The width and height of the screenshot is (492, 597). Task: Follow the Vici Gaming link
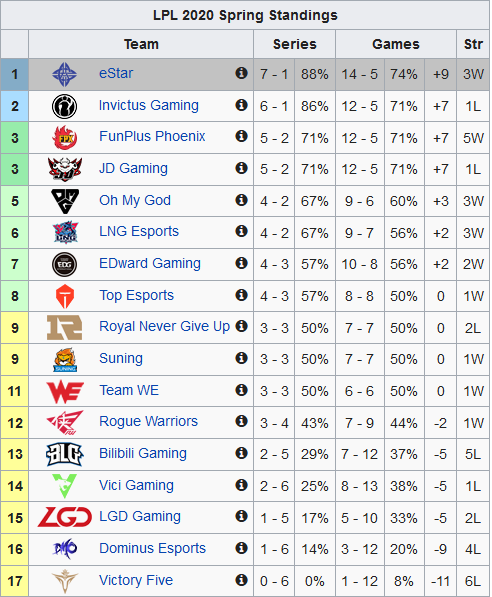[136, 485]
